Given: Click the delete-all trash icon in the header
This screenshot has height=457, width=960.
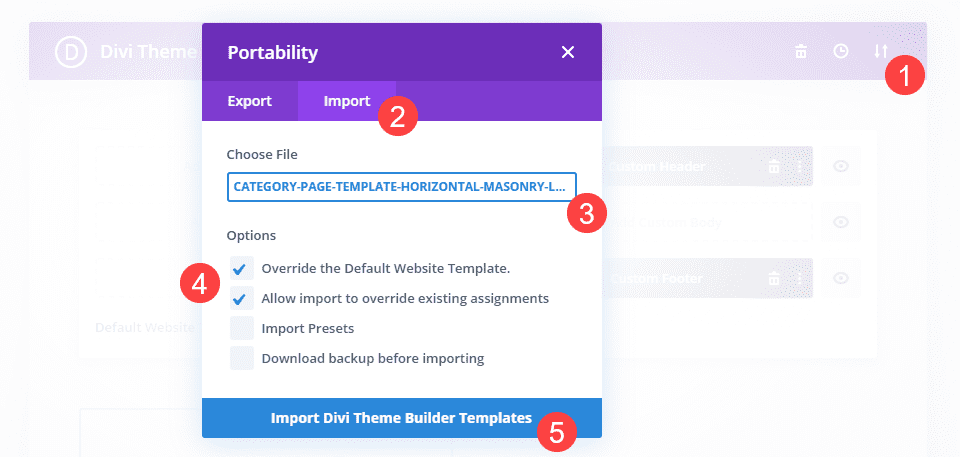Looking at the screenshot, I should coord(800,51).
